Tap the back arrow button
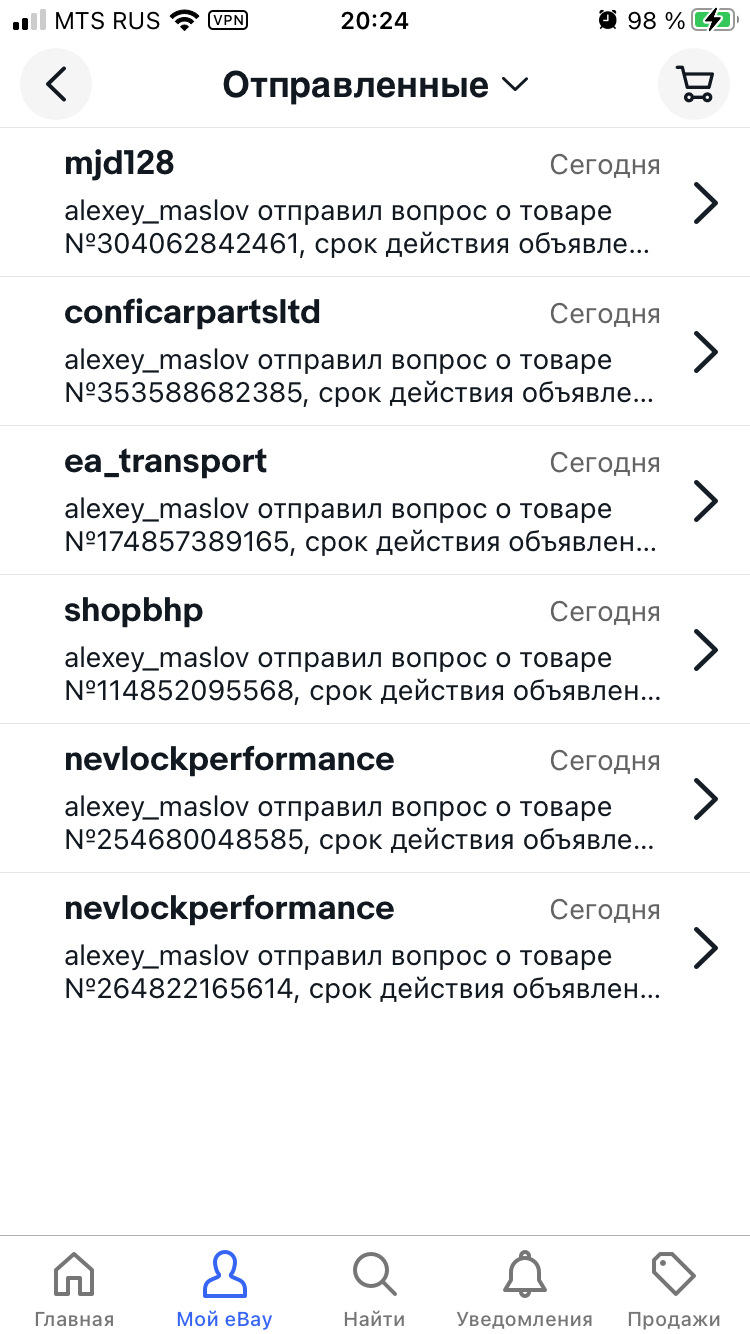The height and width of the screenshot is (1334, 750). click(56, 85)
